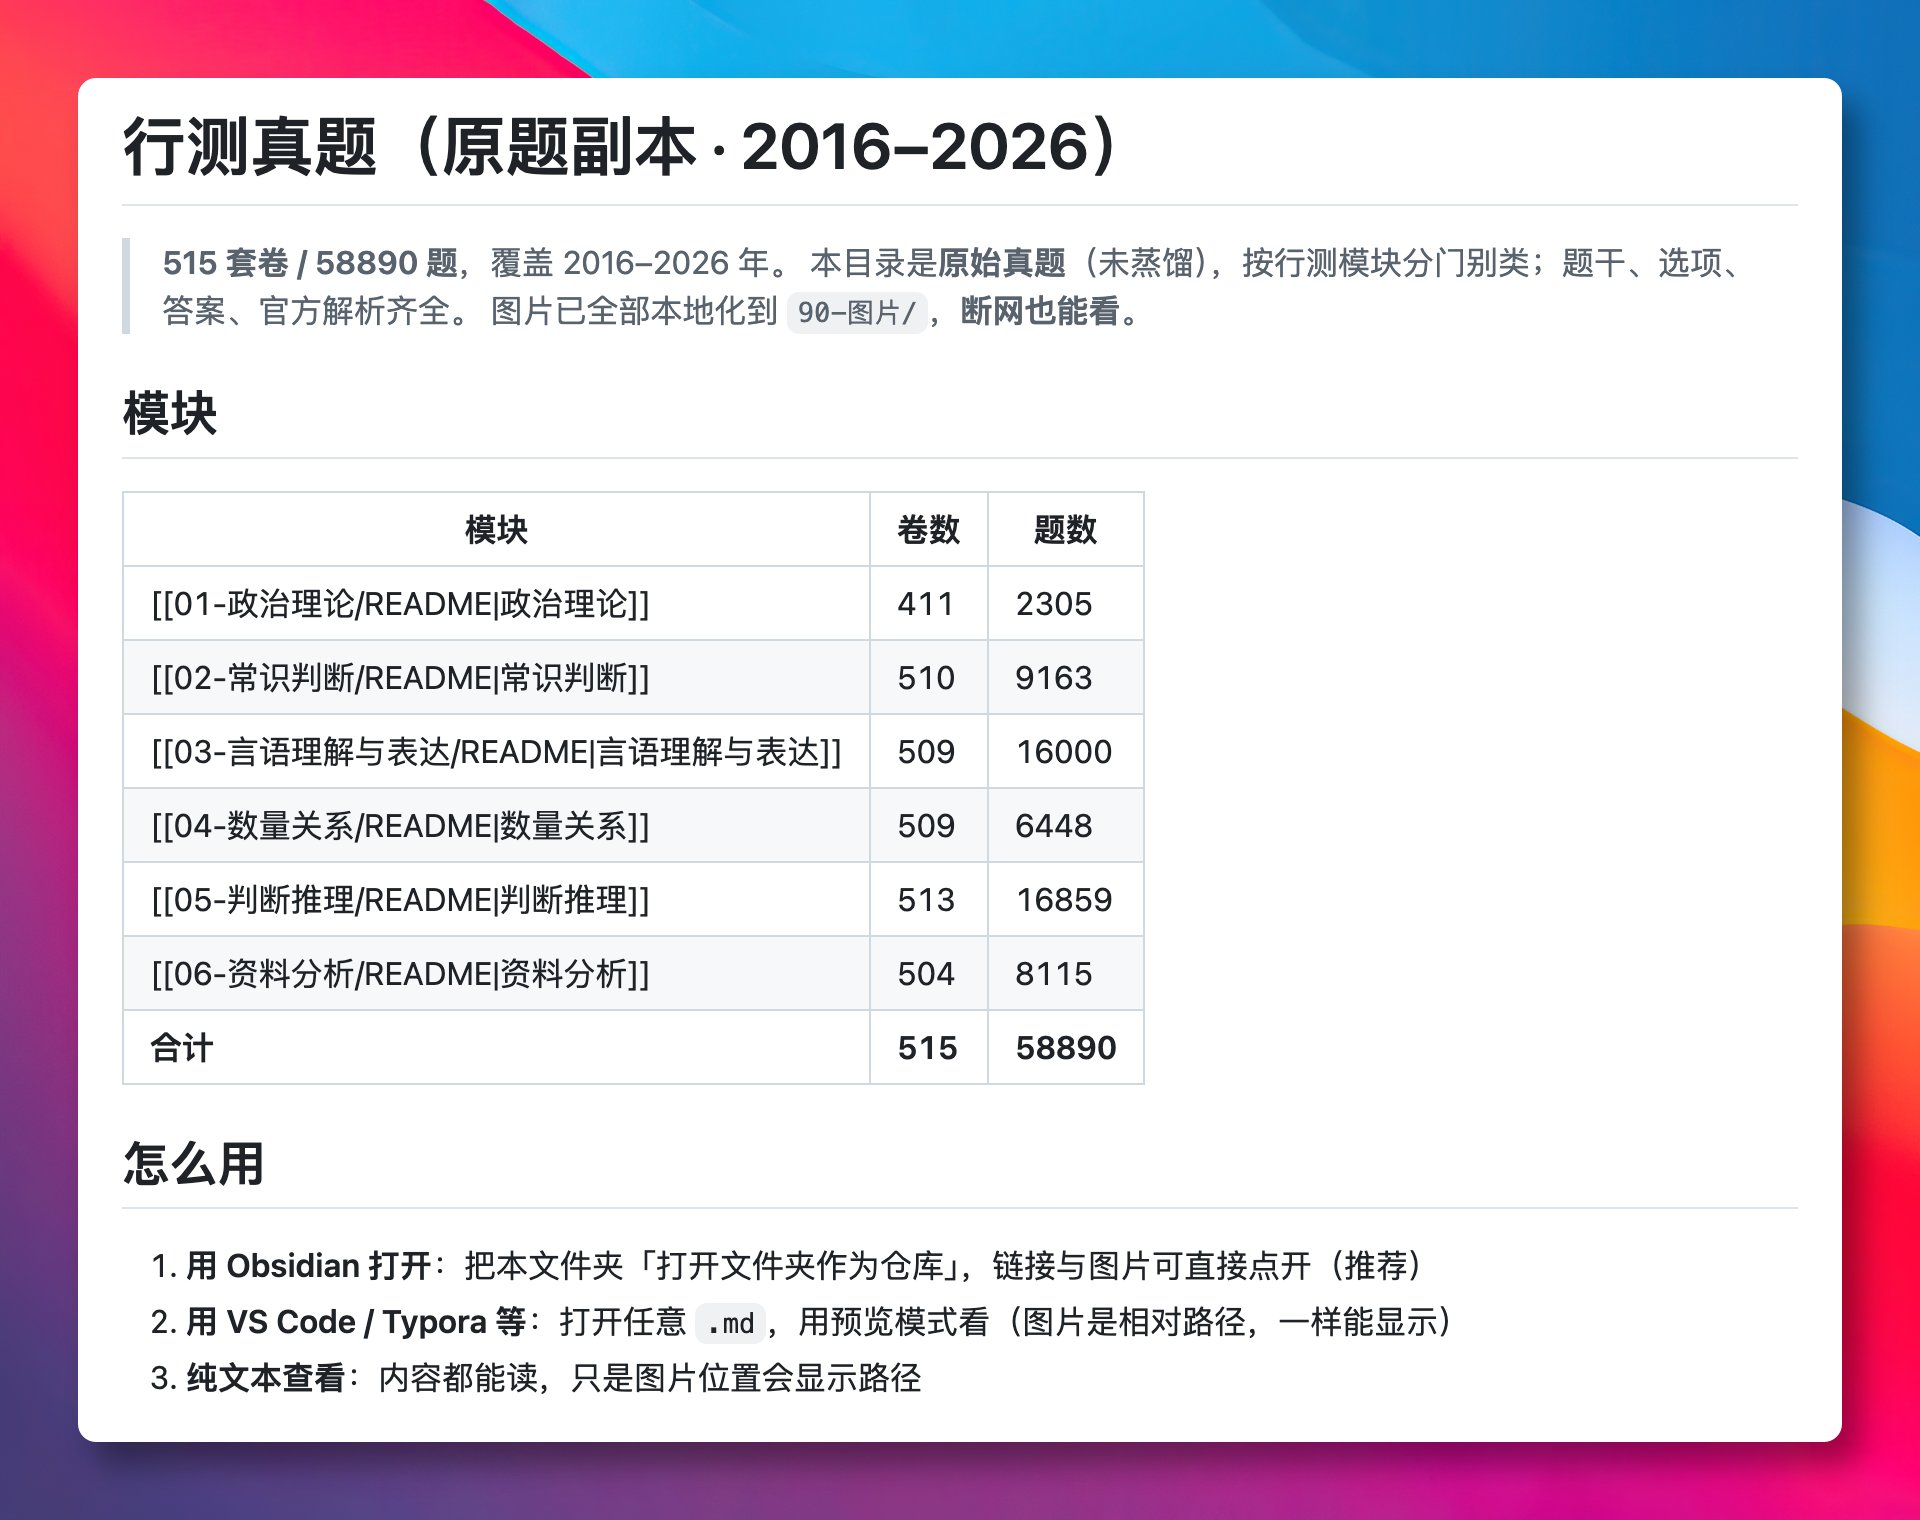Click the title 行测真题（原题副本 · 2016–2026）
Image resolution: width=1920 pixels, height=1520 pixels.
tap(620, 147)
